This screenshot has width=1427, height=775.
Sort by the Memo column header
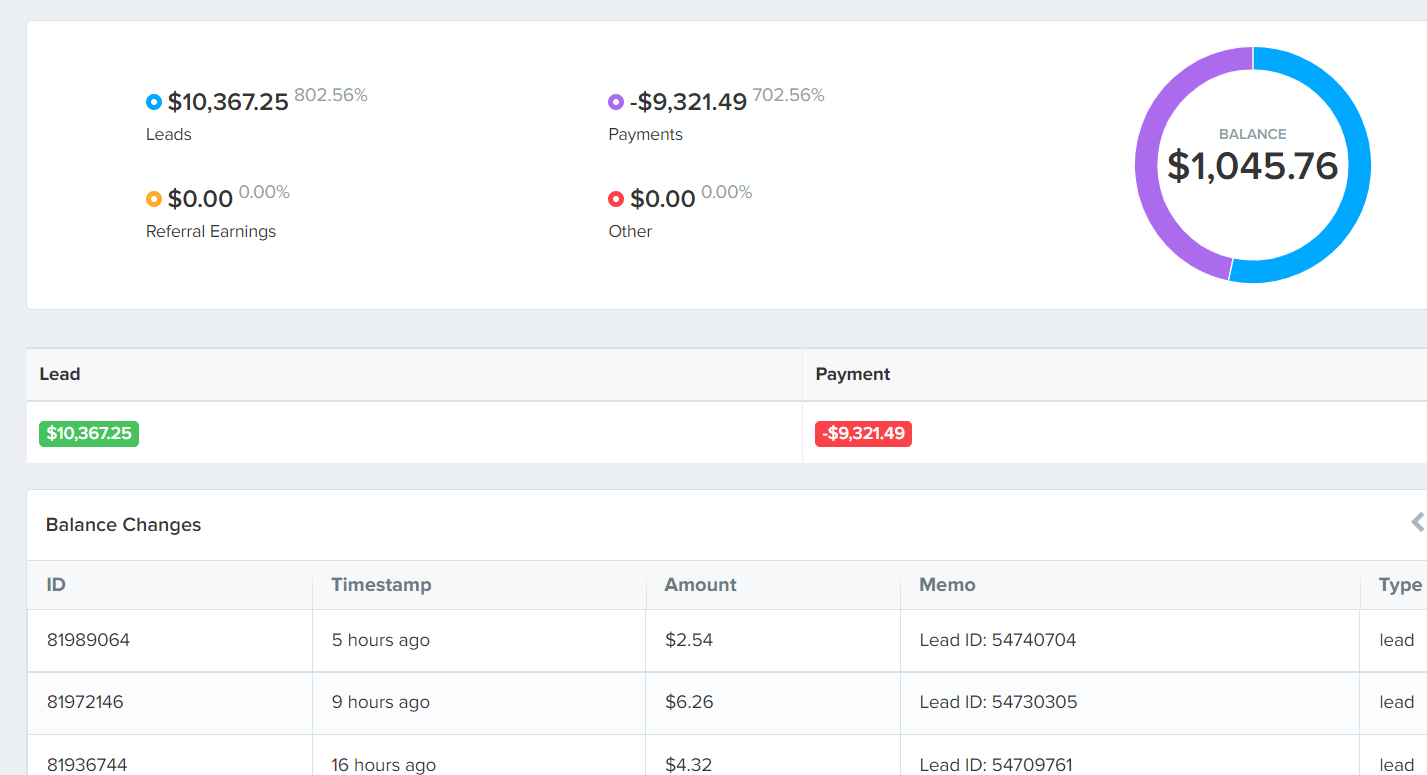coord(947,585)
